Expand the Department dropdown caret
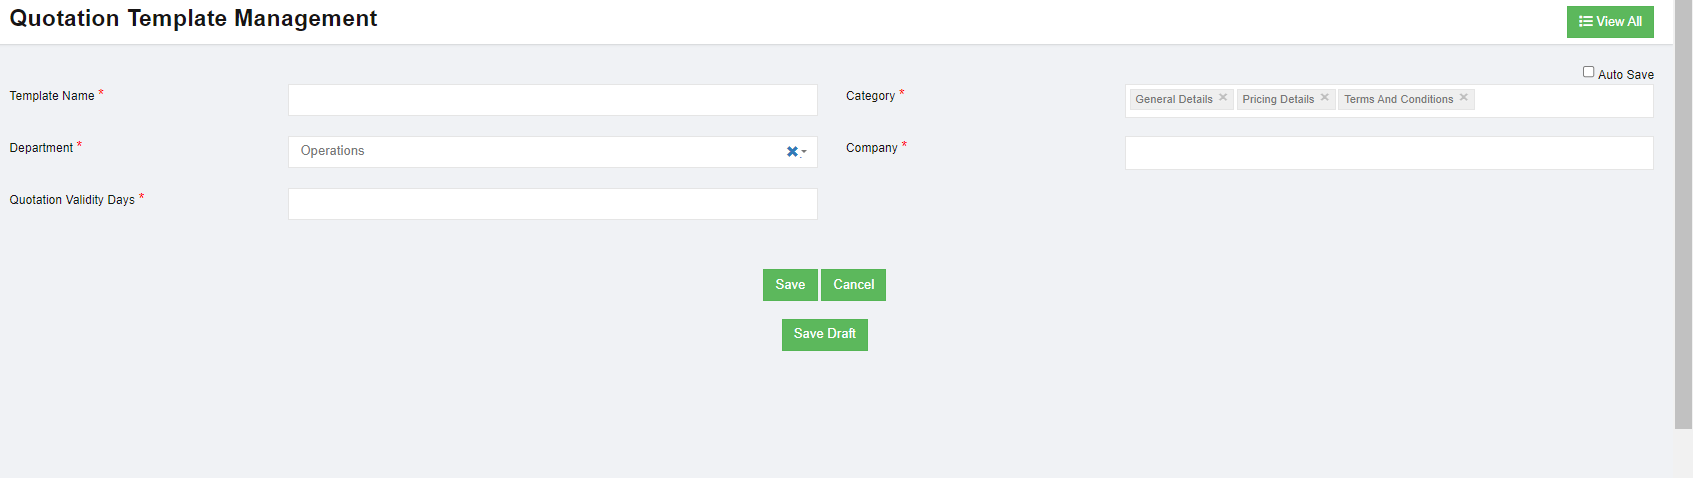 [804, 152]
